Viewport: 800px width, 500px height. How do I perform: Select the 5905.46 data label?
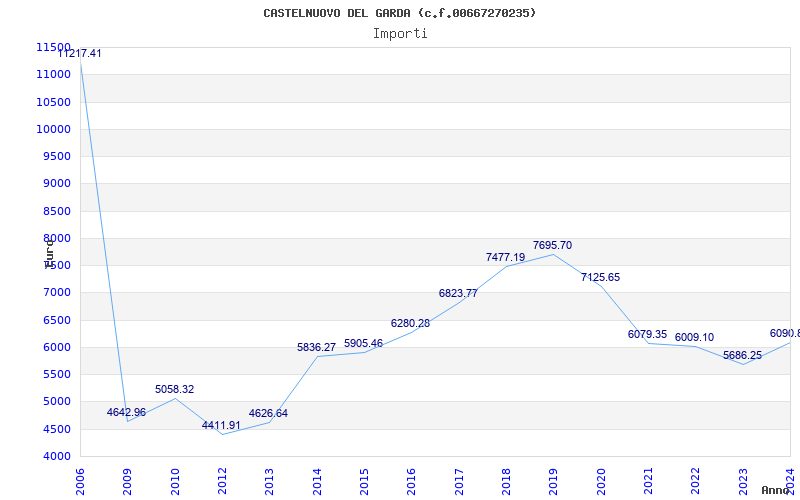coord(363,343)
